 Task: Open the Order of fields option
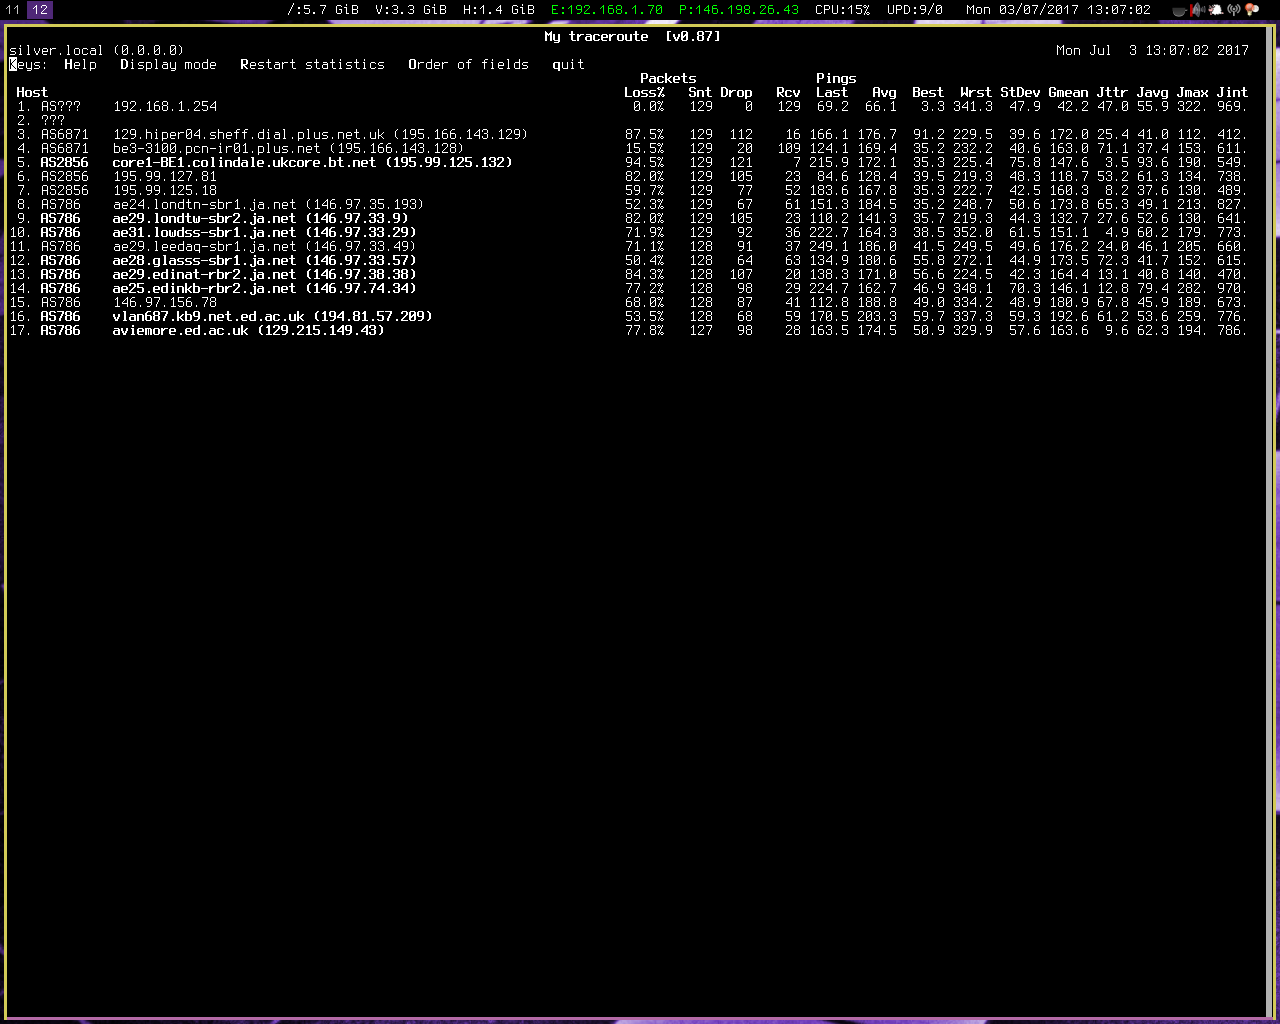[x=468, y=64]
